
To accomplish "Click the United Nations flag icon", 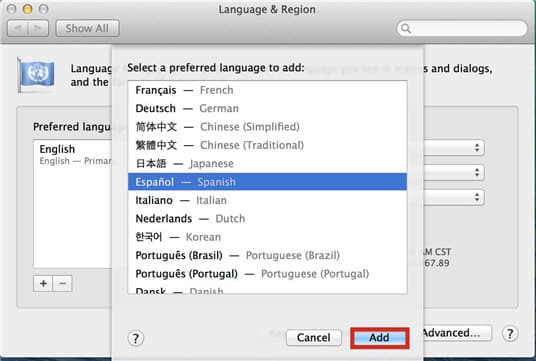I will coord(36,75).
